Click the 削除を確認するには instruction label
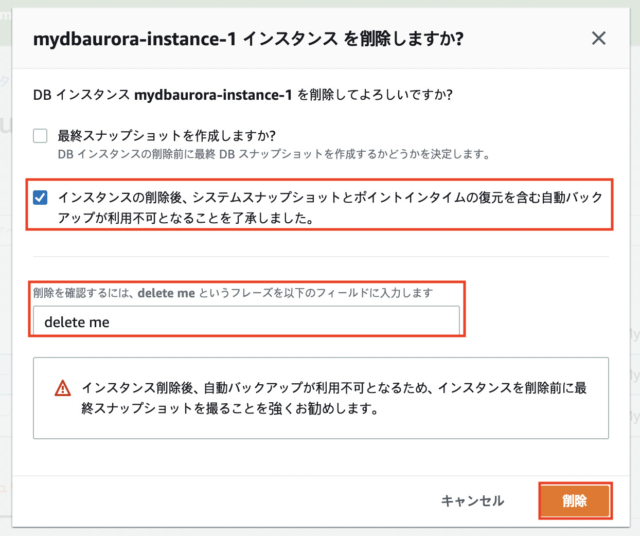640x536 pixels. (233, 293)
